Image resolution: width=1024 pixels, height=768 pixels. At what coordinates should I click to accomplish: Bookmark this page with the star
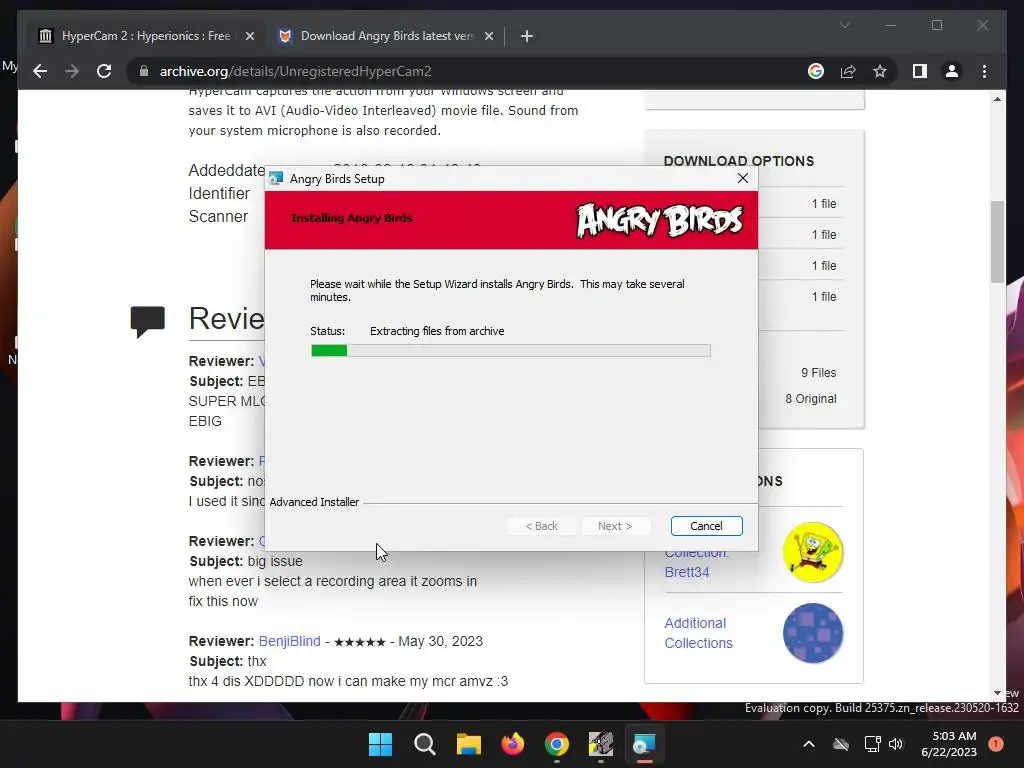[x=880, y=71]
